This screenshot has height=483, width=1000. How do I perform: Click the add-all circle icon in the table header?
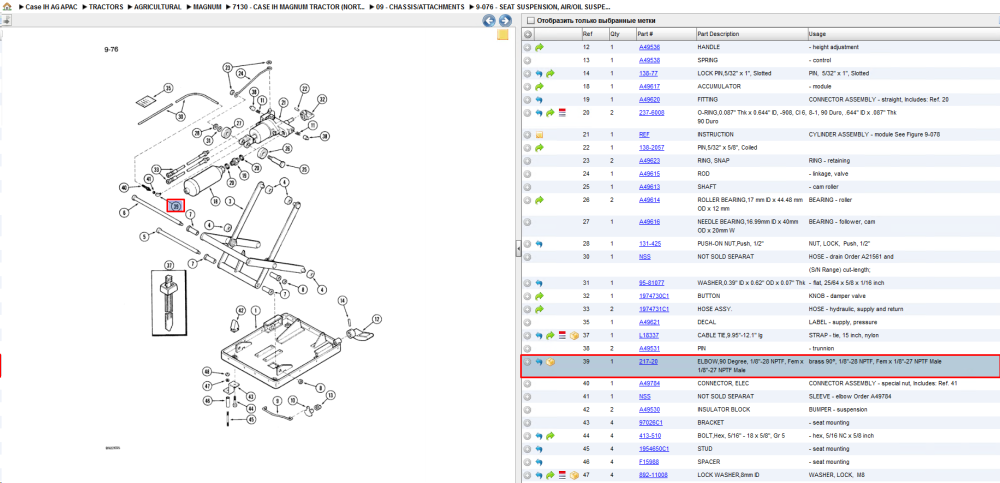point(527,34)
